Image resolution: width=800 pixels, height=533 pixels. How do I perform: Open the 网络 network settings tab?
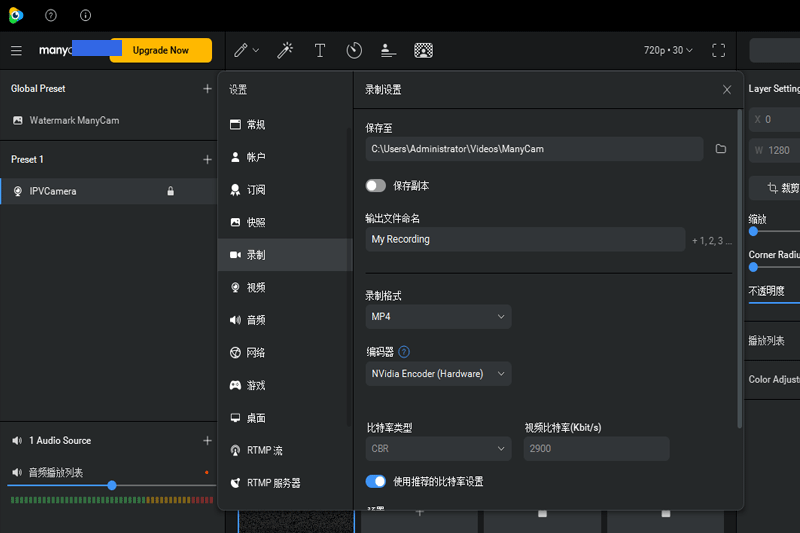pyautogui.click(x=285, y=353)
